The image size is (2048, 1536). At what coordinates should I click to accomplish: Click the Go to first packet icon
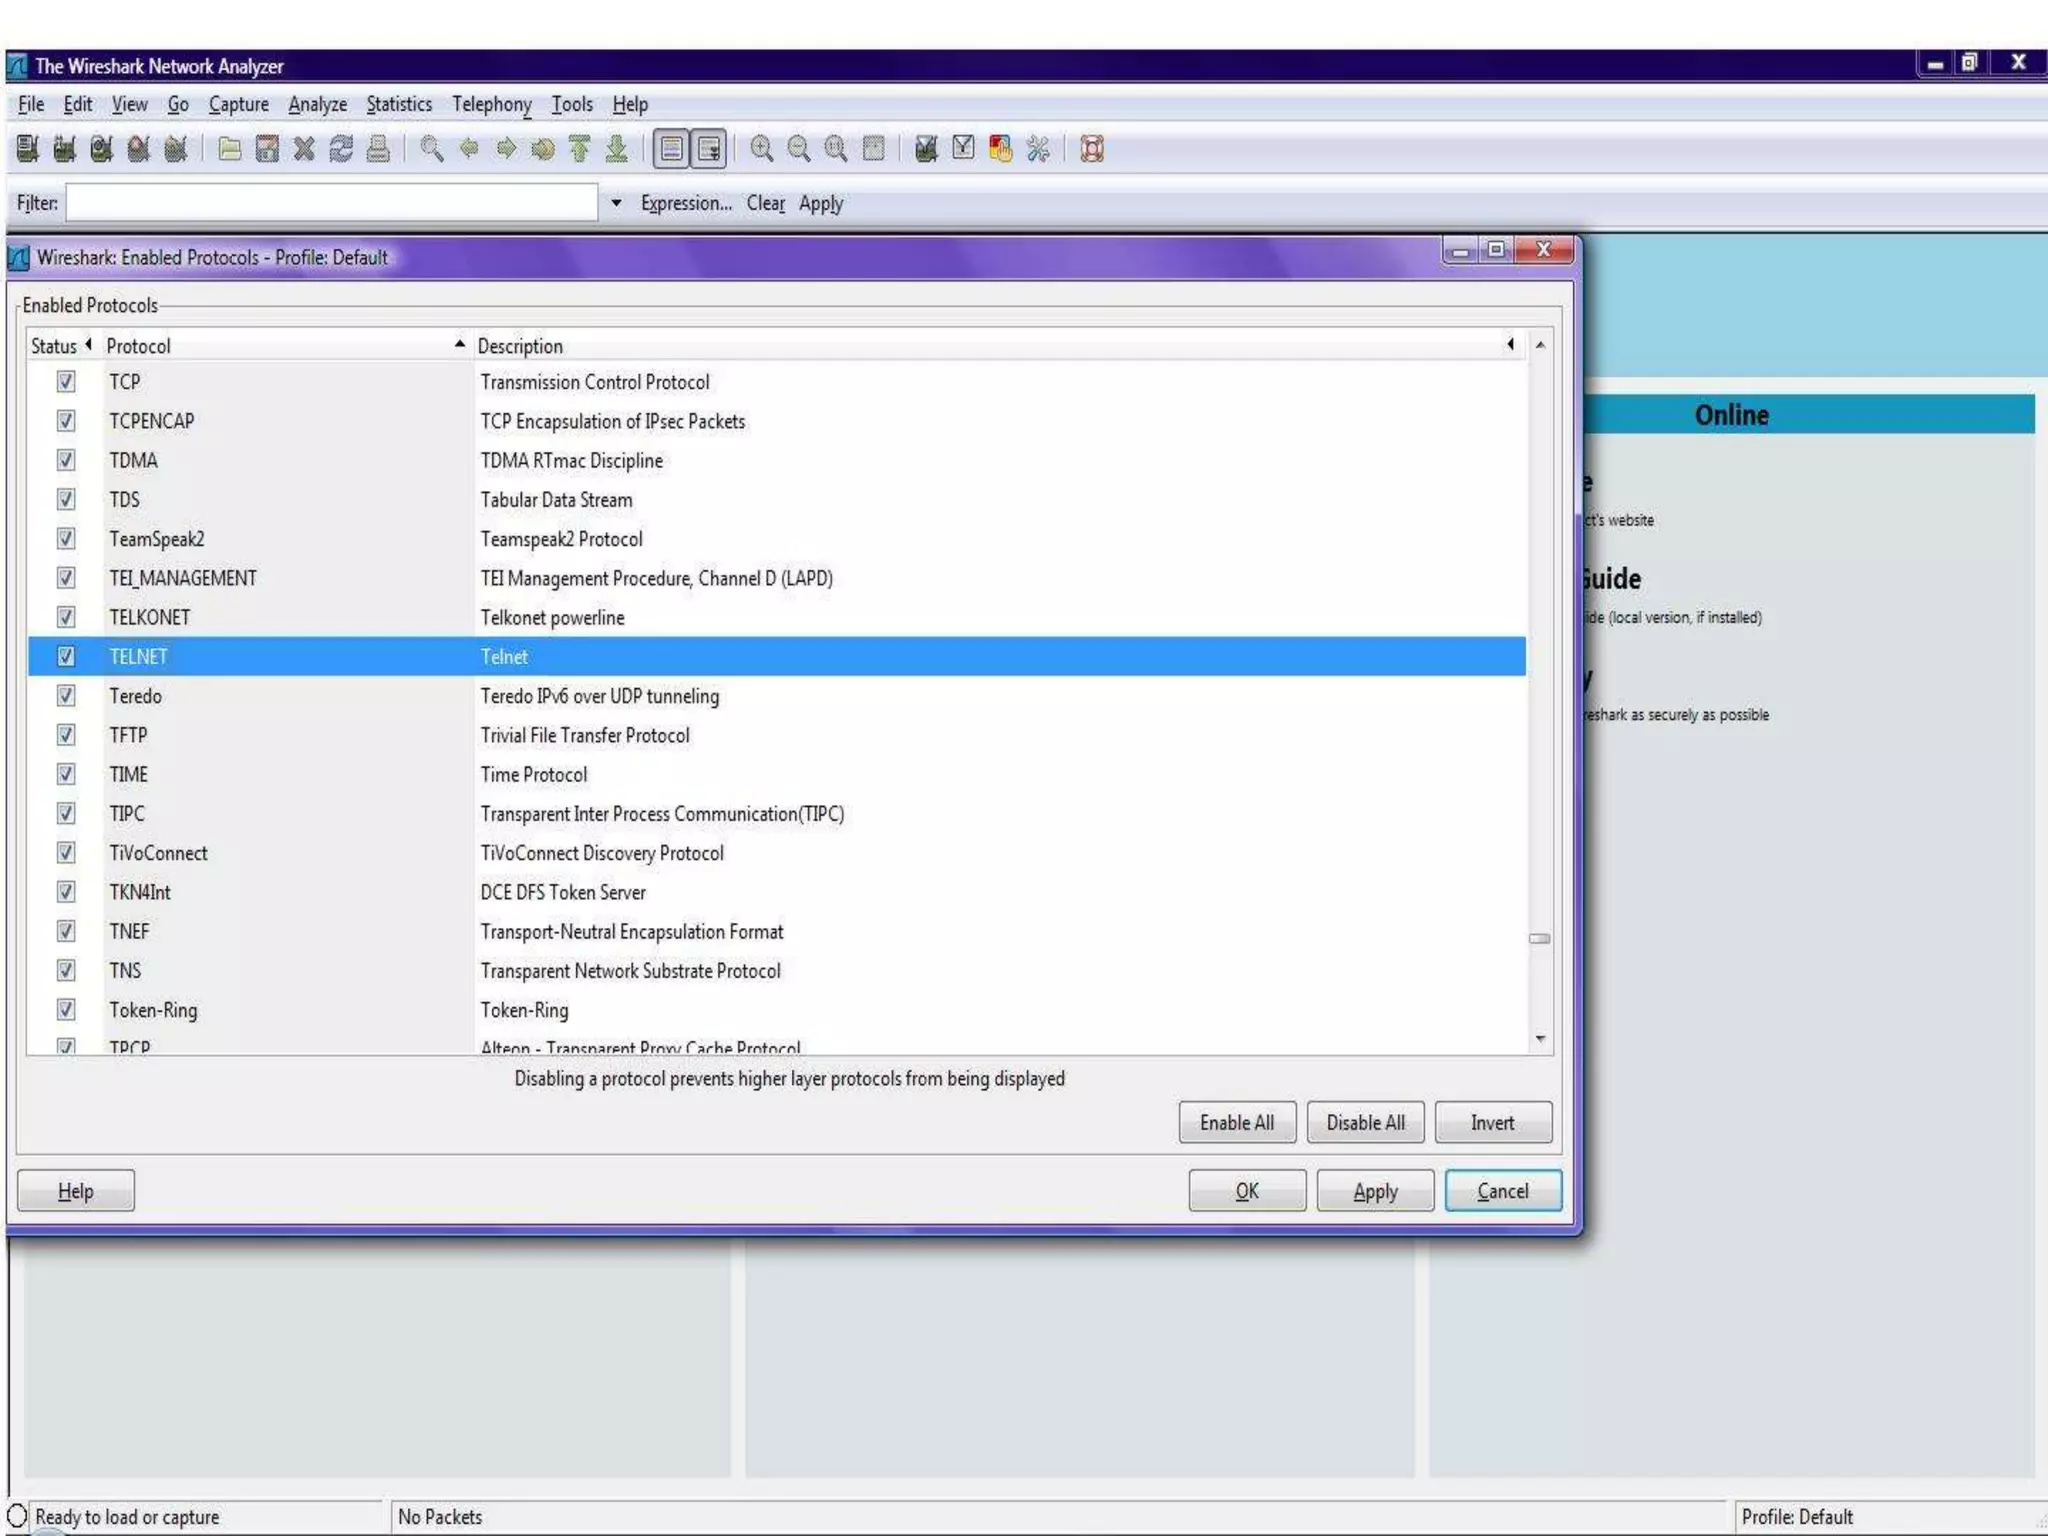pyautogui.click(x=580, y=150)
